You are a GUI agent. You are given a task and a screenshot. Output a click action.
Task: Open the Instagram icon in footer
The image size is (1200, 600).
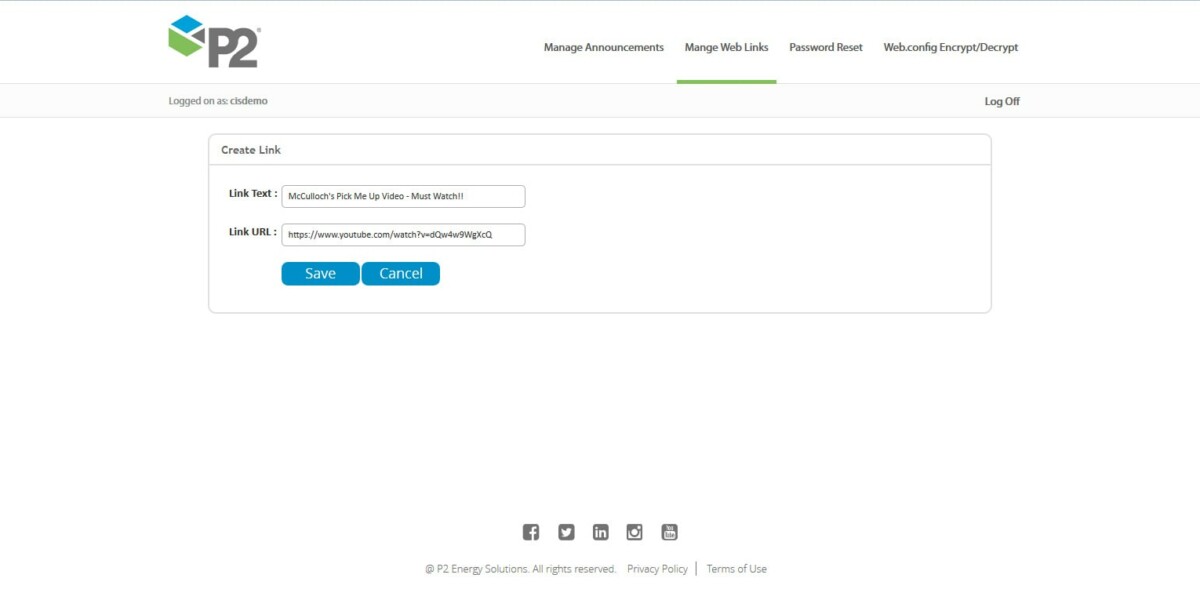point(634,532)
